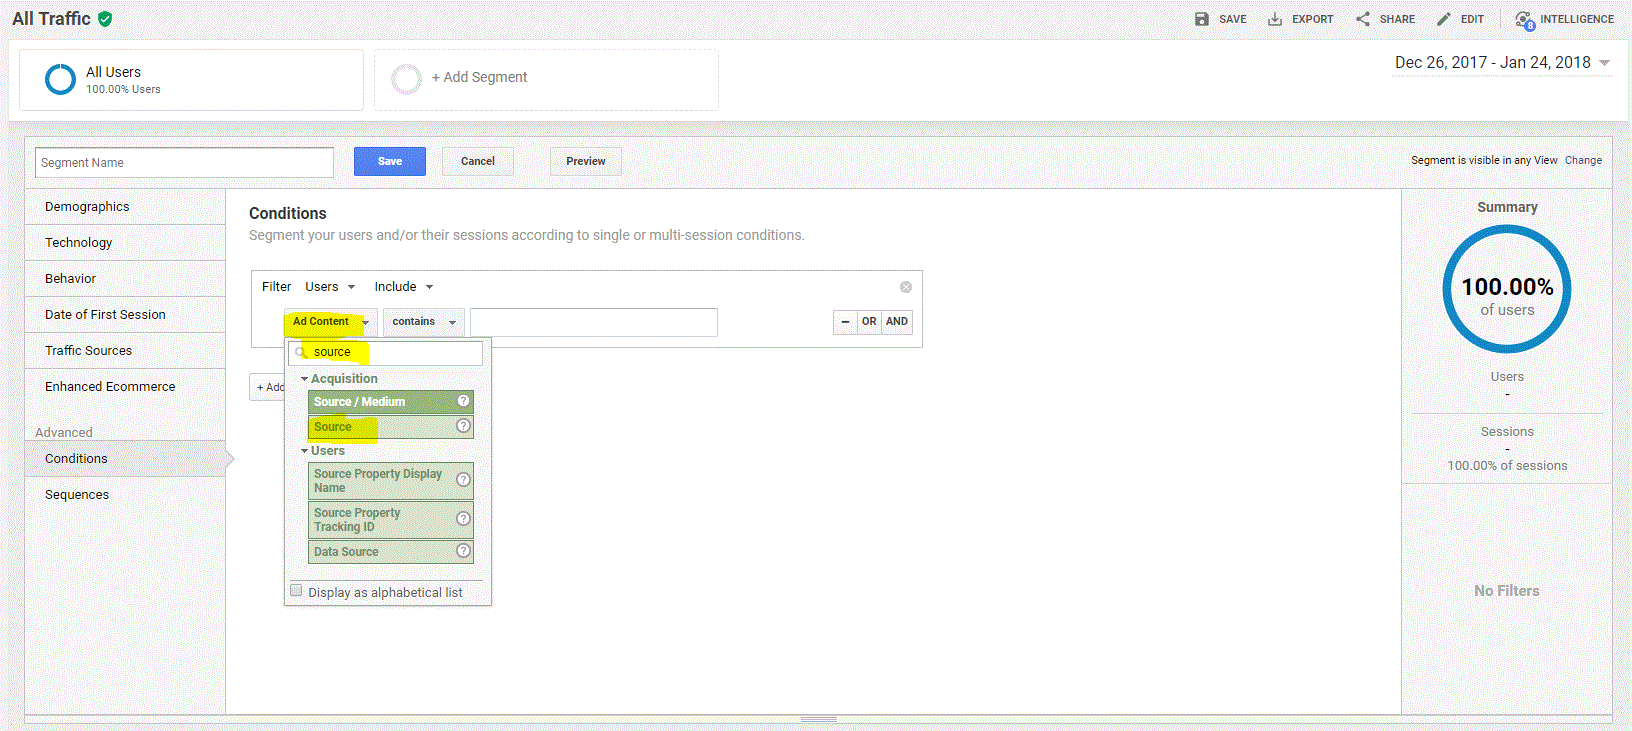The height and width of the screenshot is (731, 1632).
Task: Open the Sequences section
Action: (x=77, y=495)
